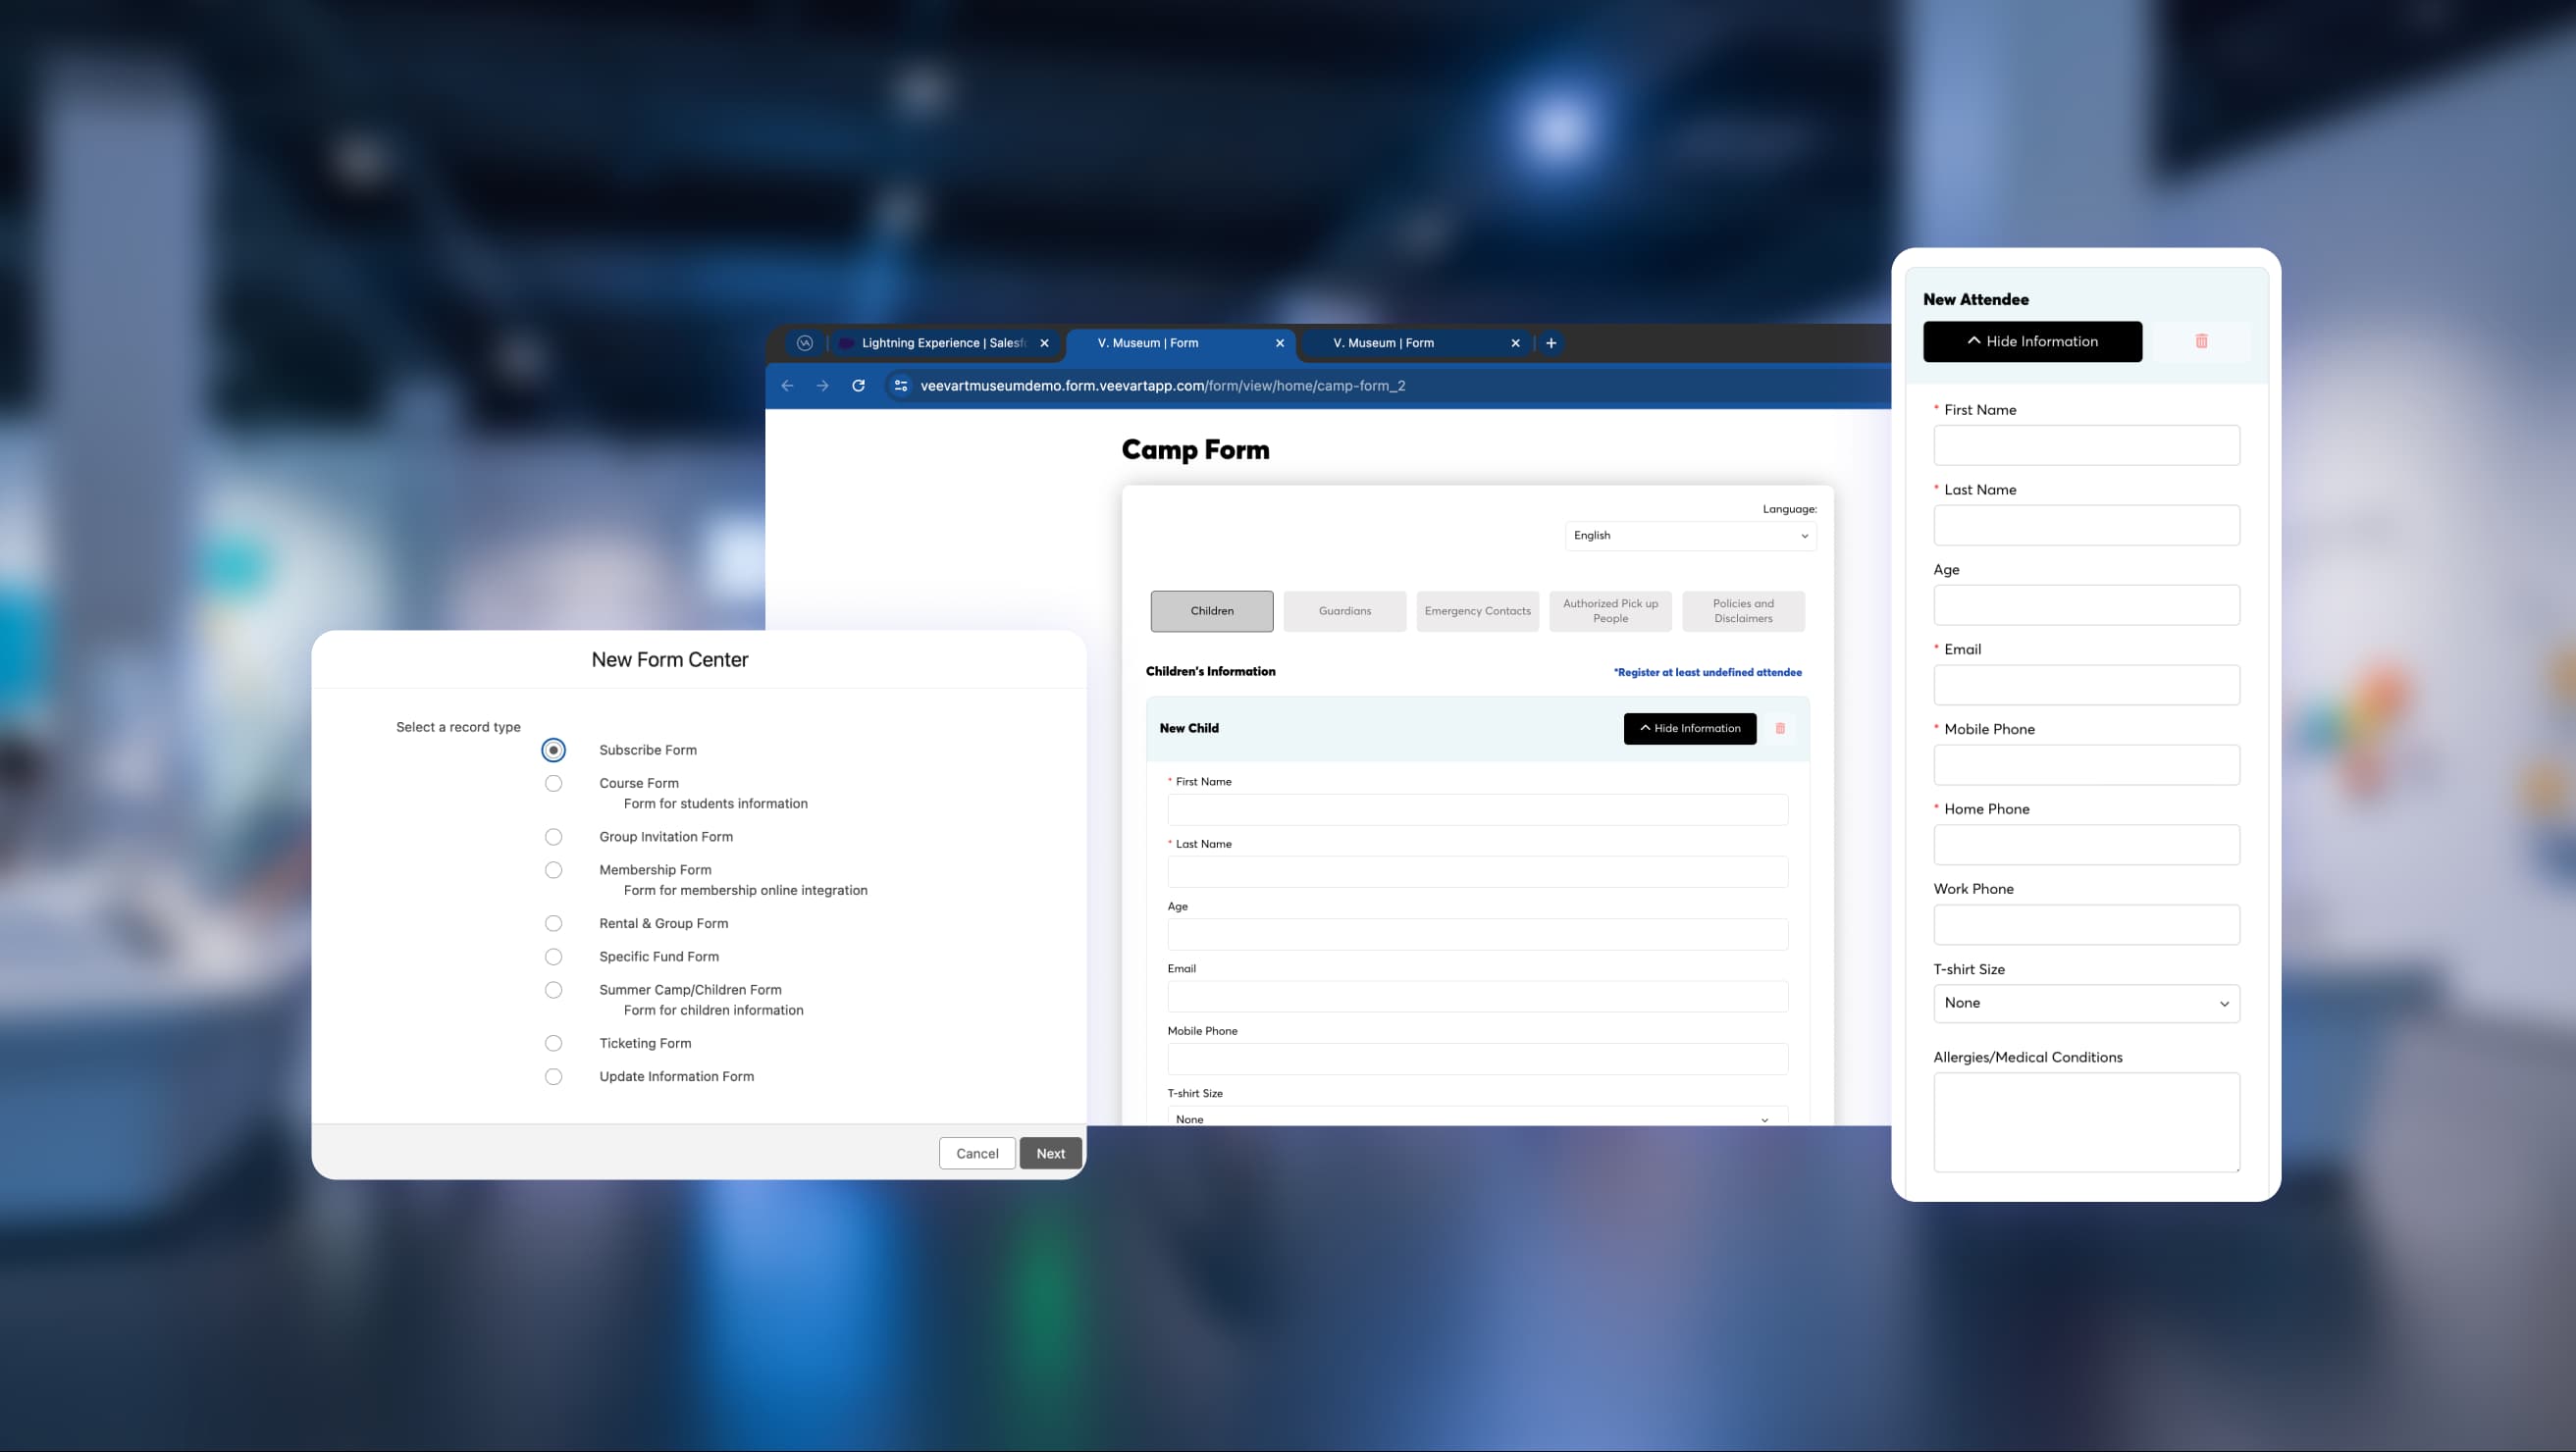Click the browser forward navigation arrow
2576x1452 pixels.
click(x=822, y=385)
